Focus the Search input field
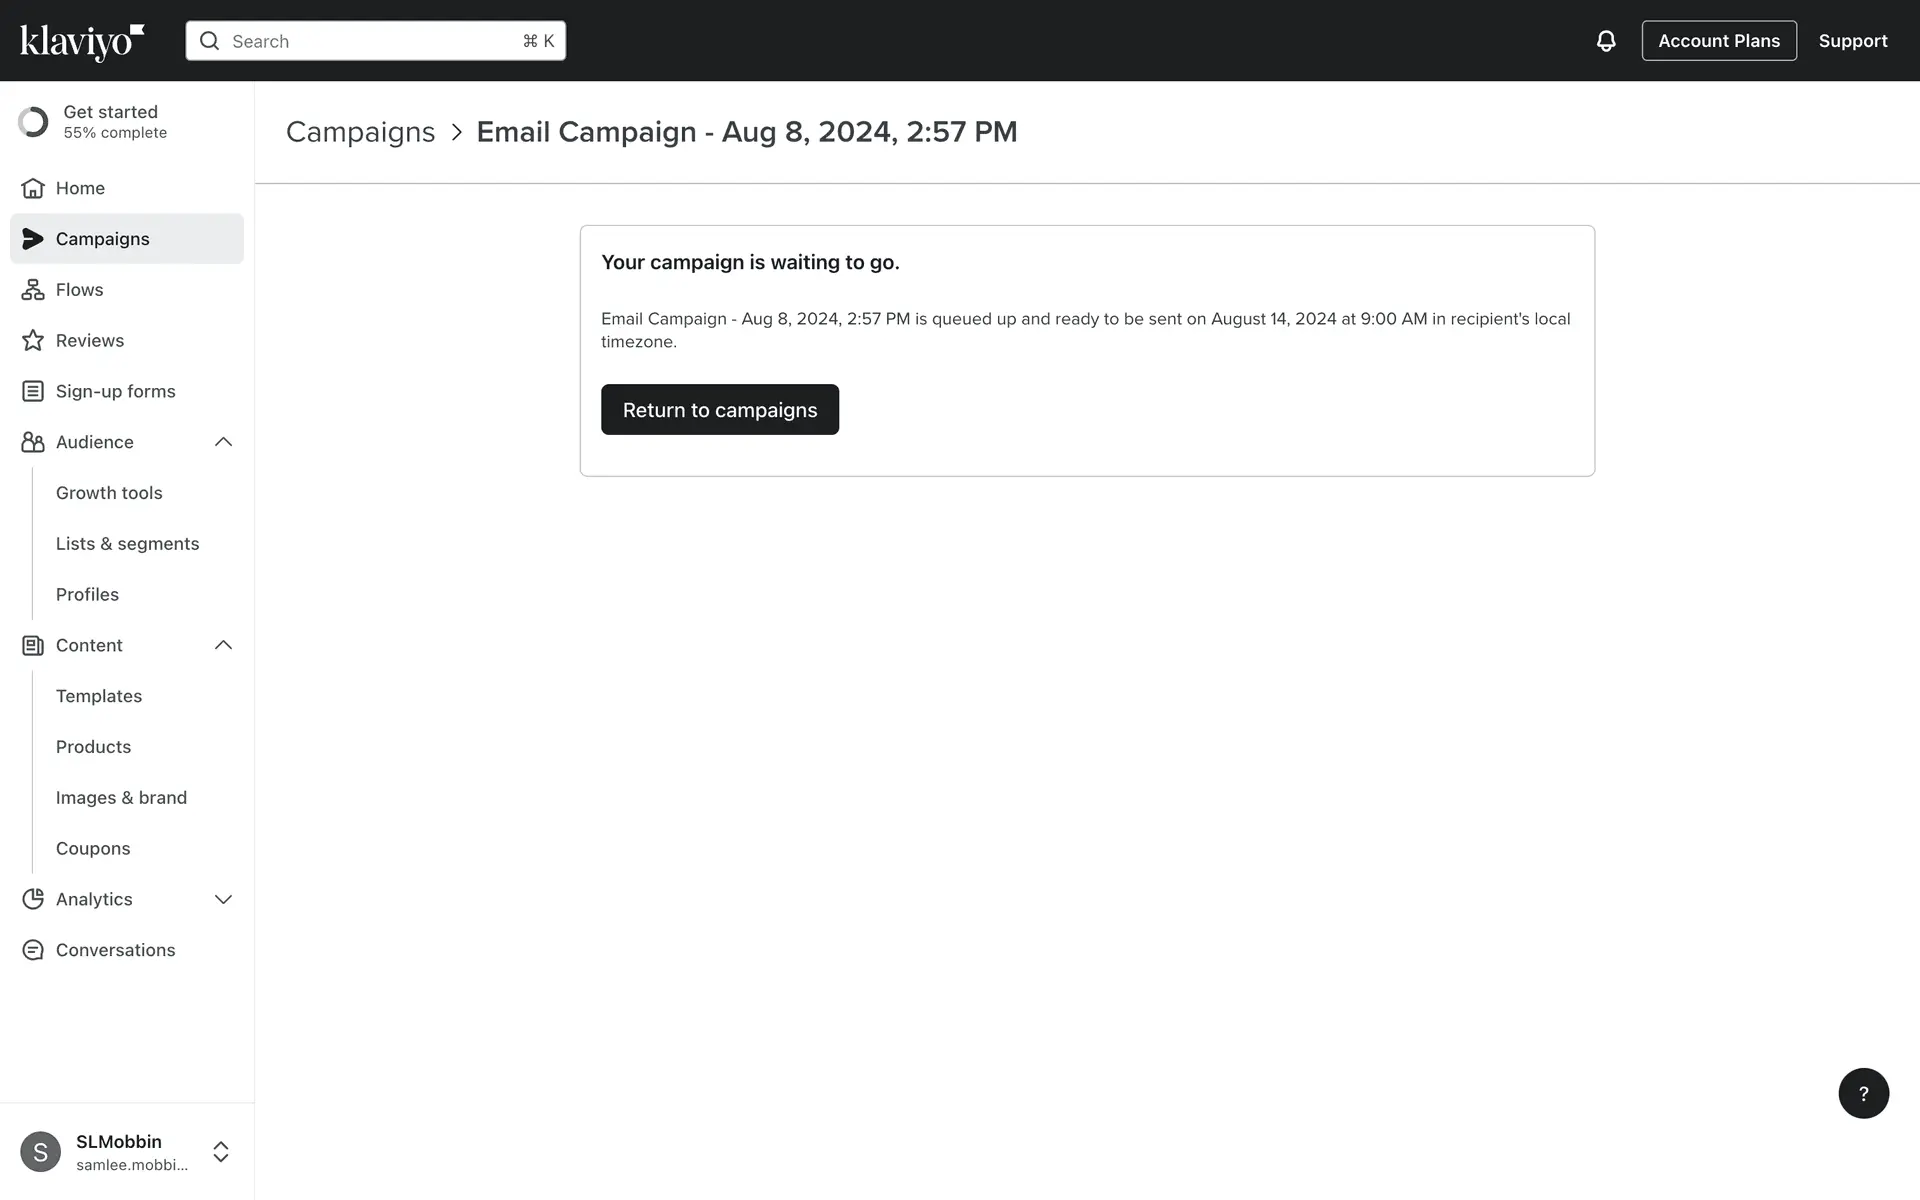 coord(375,41)
